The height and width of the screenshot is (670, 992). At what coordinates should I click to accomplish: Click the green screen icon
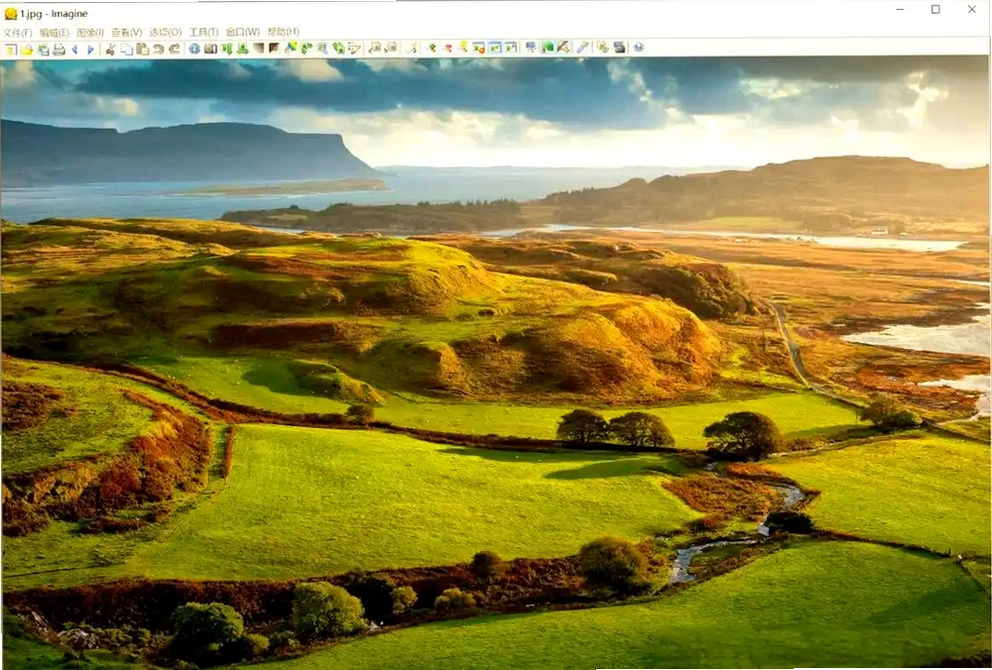pos(547,49)
